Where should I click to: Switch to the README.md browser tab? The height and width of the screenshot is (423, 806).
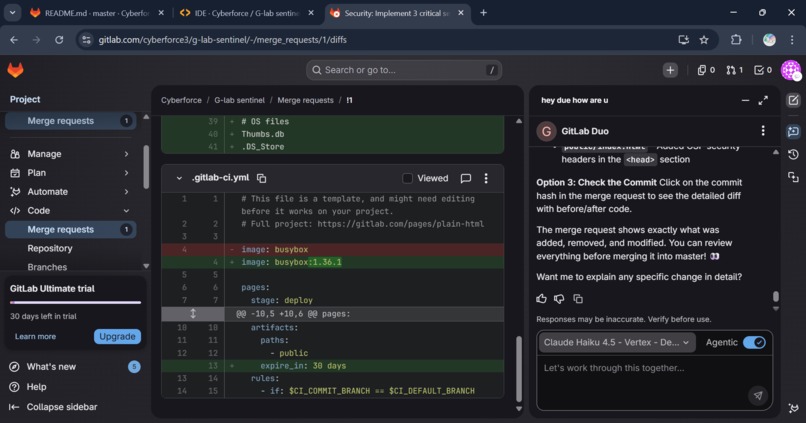[x=97, y=13]
